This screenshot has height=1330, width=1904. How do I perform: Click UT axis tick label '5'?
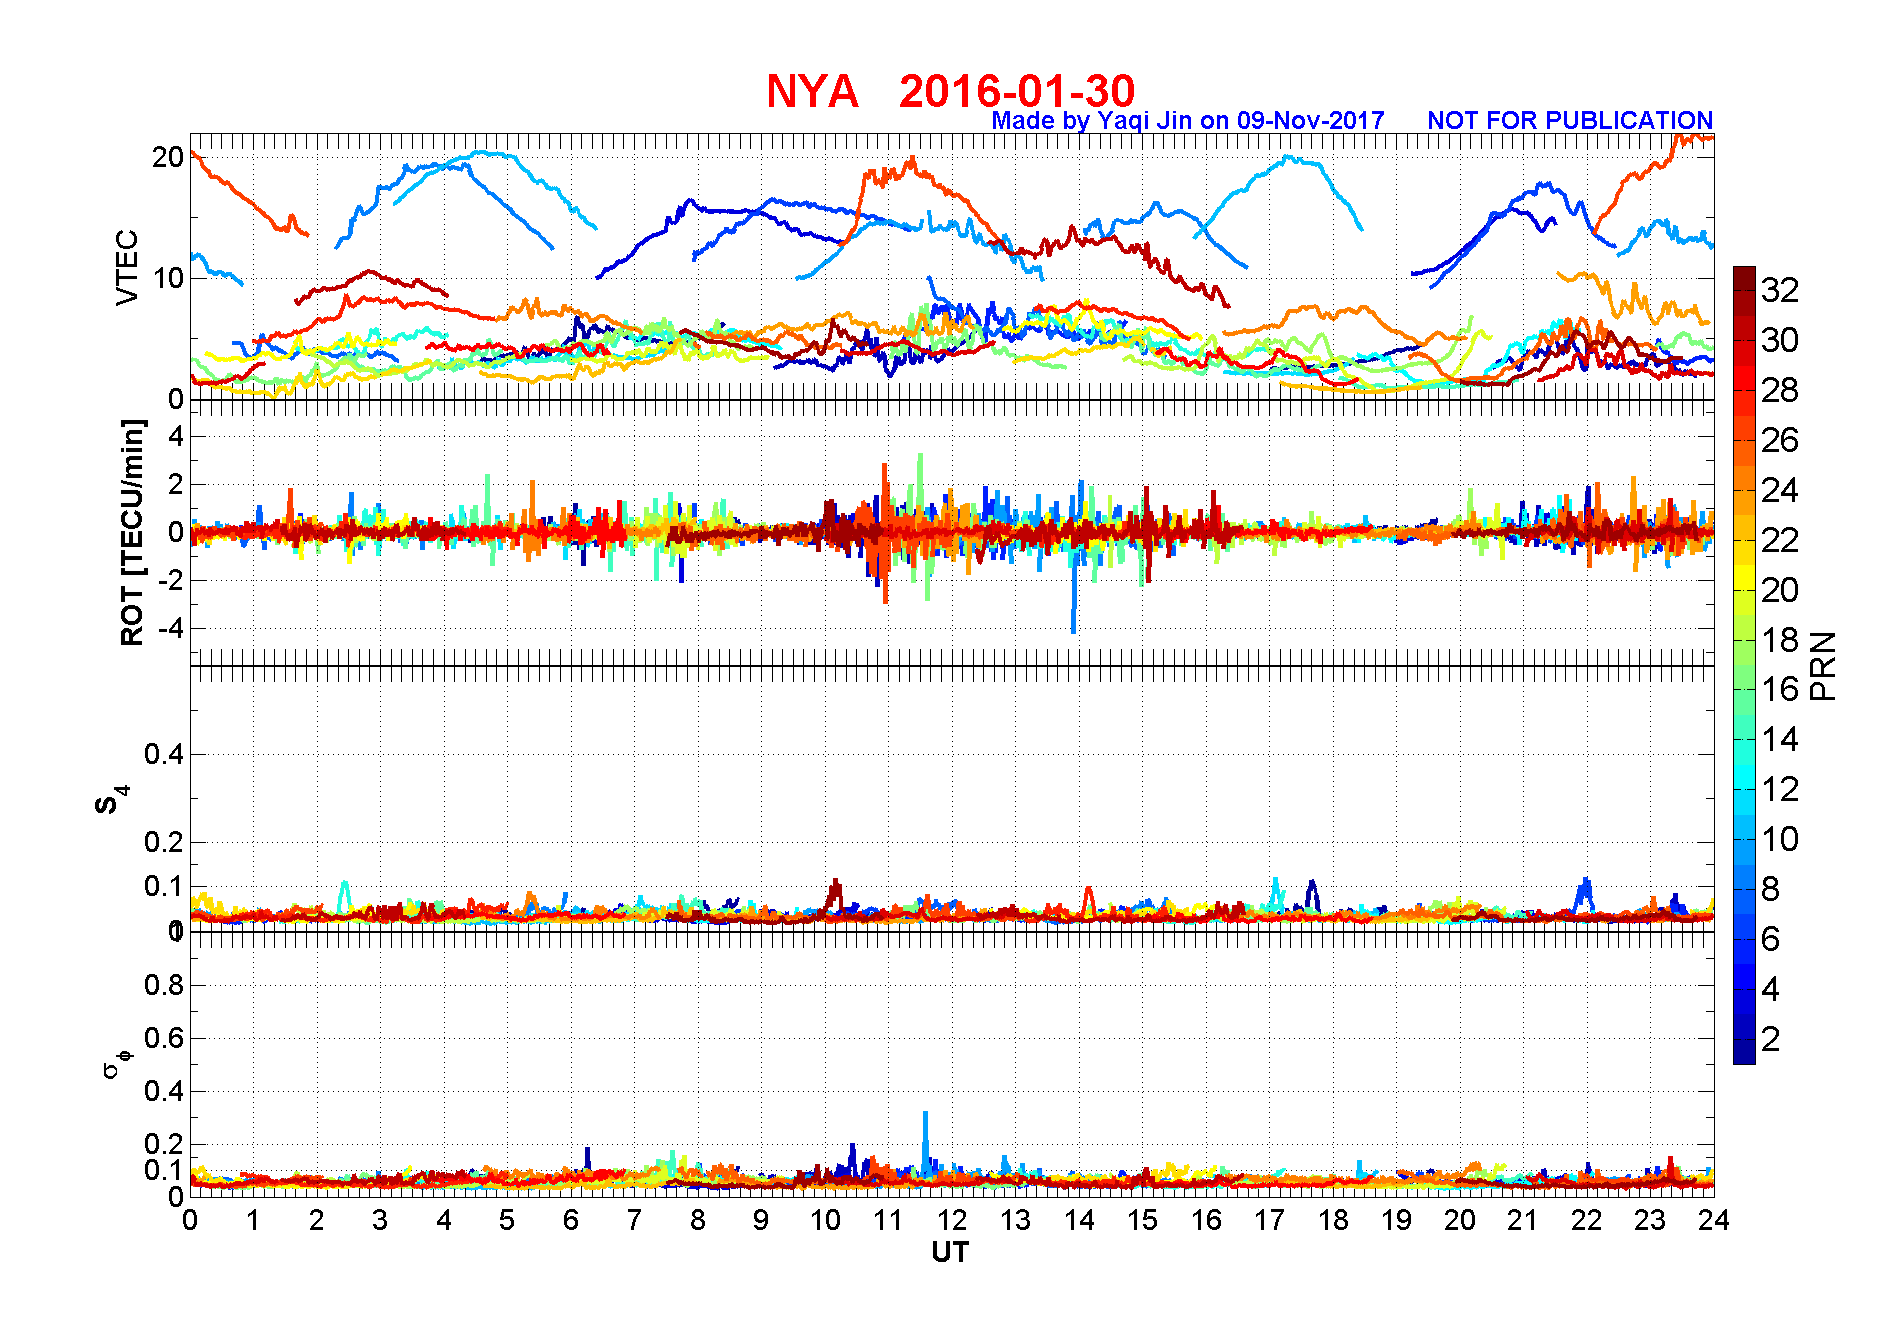(x=507, y=1220)
